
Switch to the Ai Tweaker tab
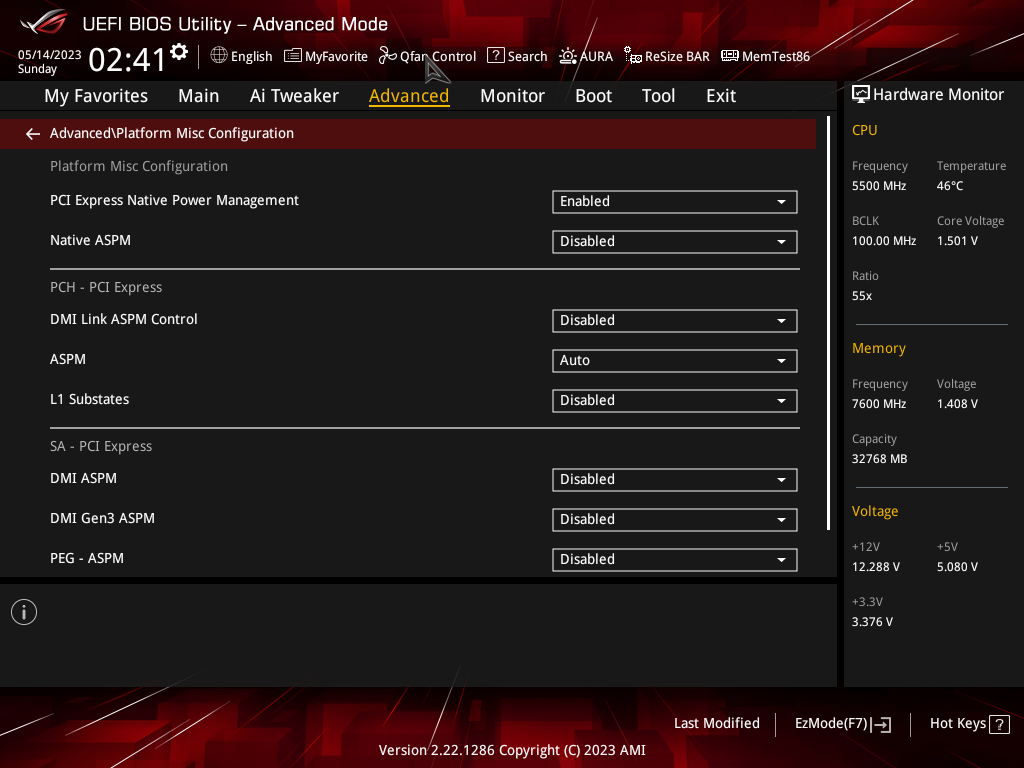pos(294,96)
